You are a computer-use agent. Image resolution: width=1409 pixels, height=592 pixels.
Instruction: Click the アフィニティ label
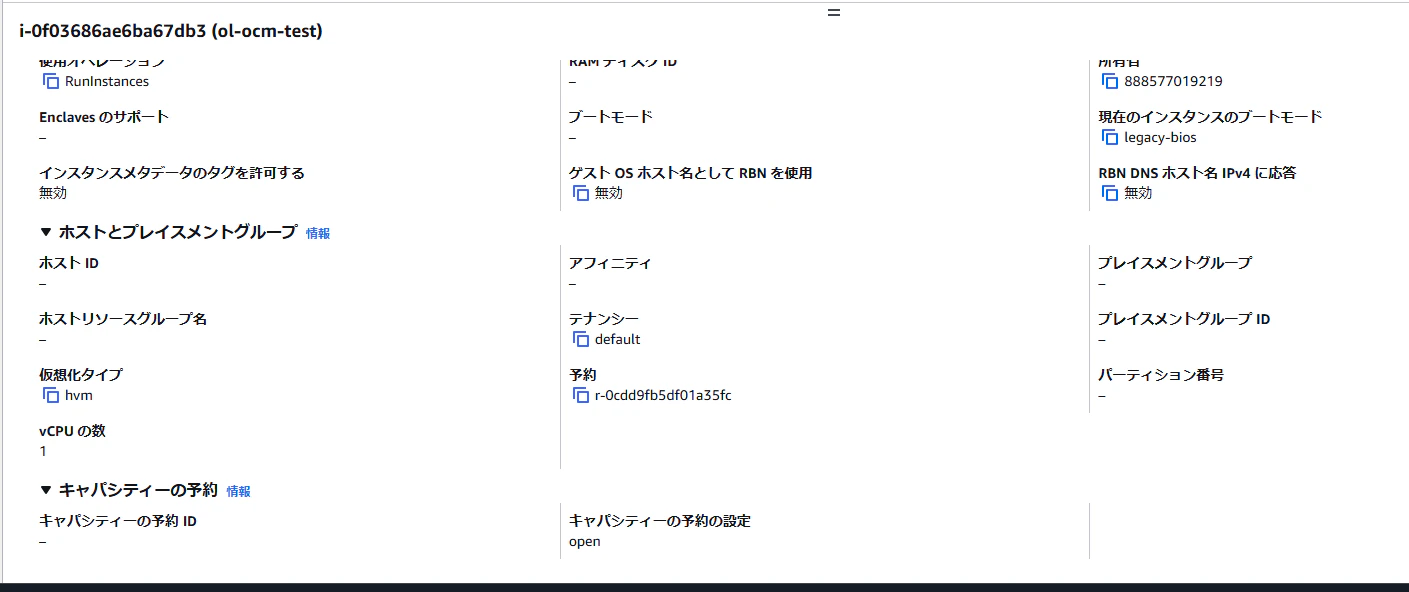[x=610, y=263]
